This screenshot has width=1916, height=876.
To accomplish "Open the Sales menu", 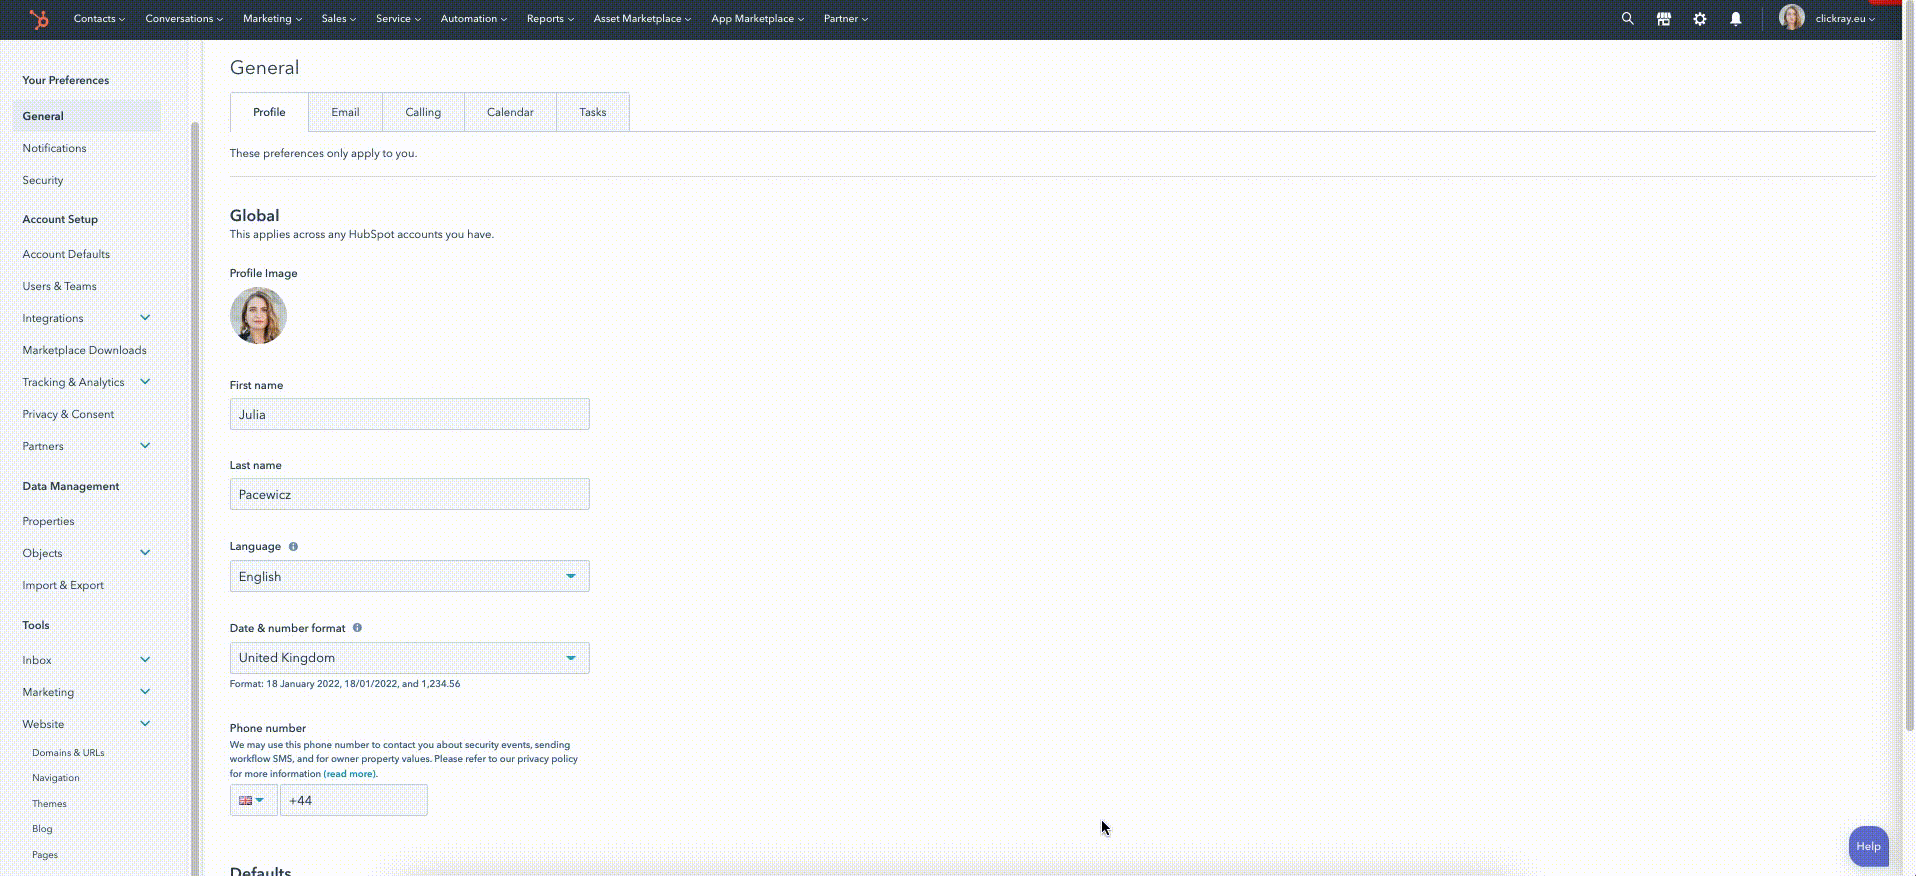I will (338, 19).
